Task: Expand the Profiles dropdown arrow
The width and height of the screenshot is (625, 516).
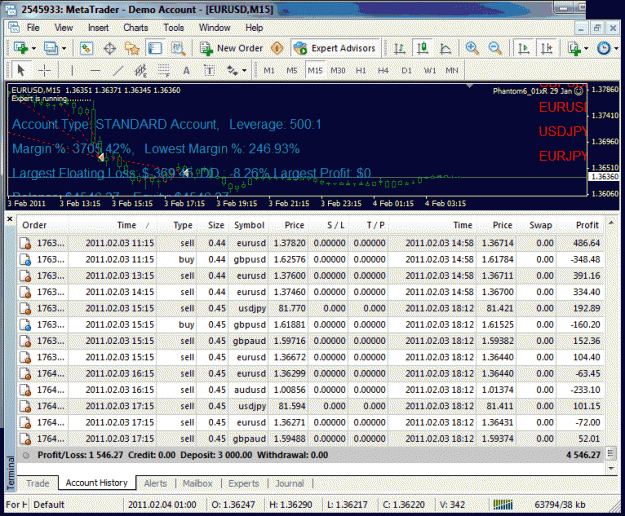Action: click(64, 49)
